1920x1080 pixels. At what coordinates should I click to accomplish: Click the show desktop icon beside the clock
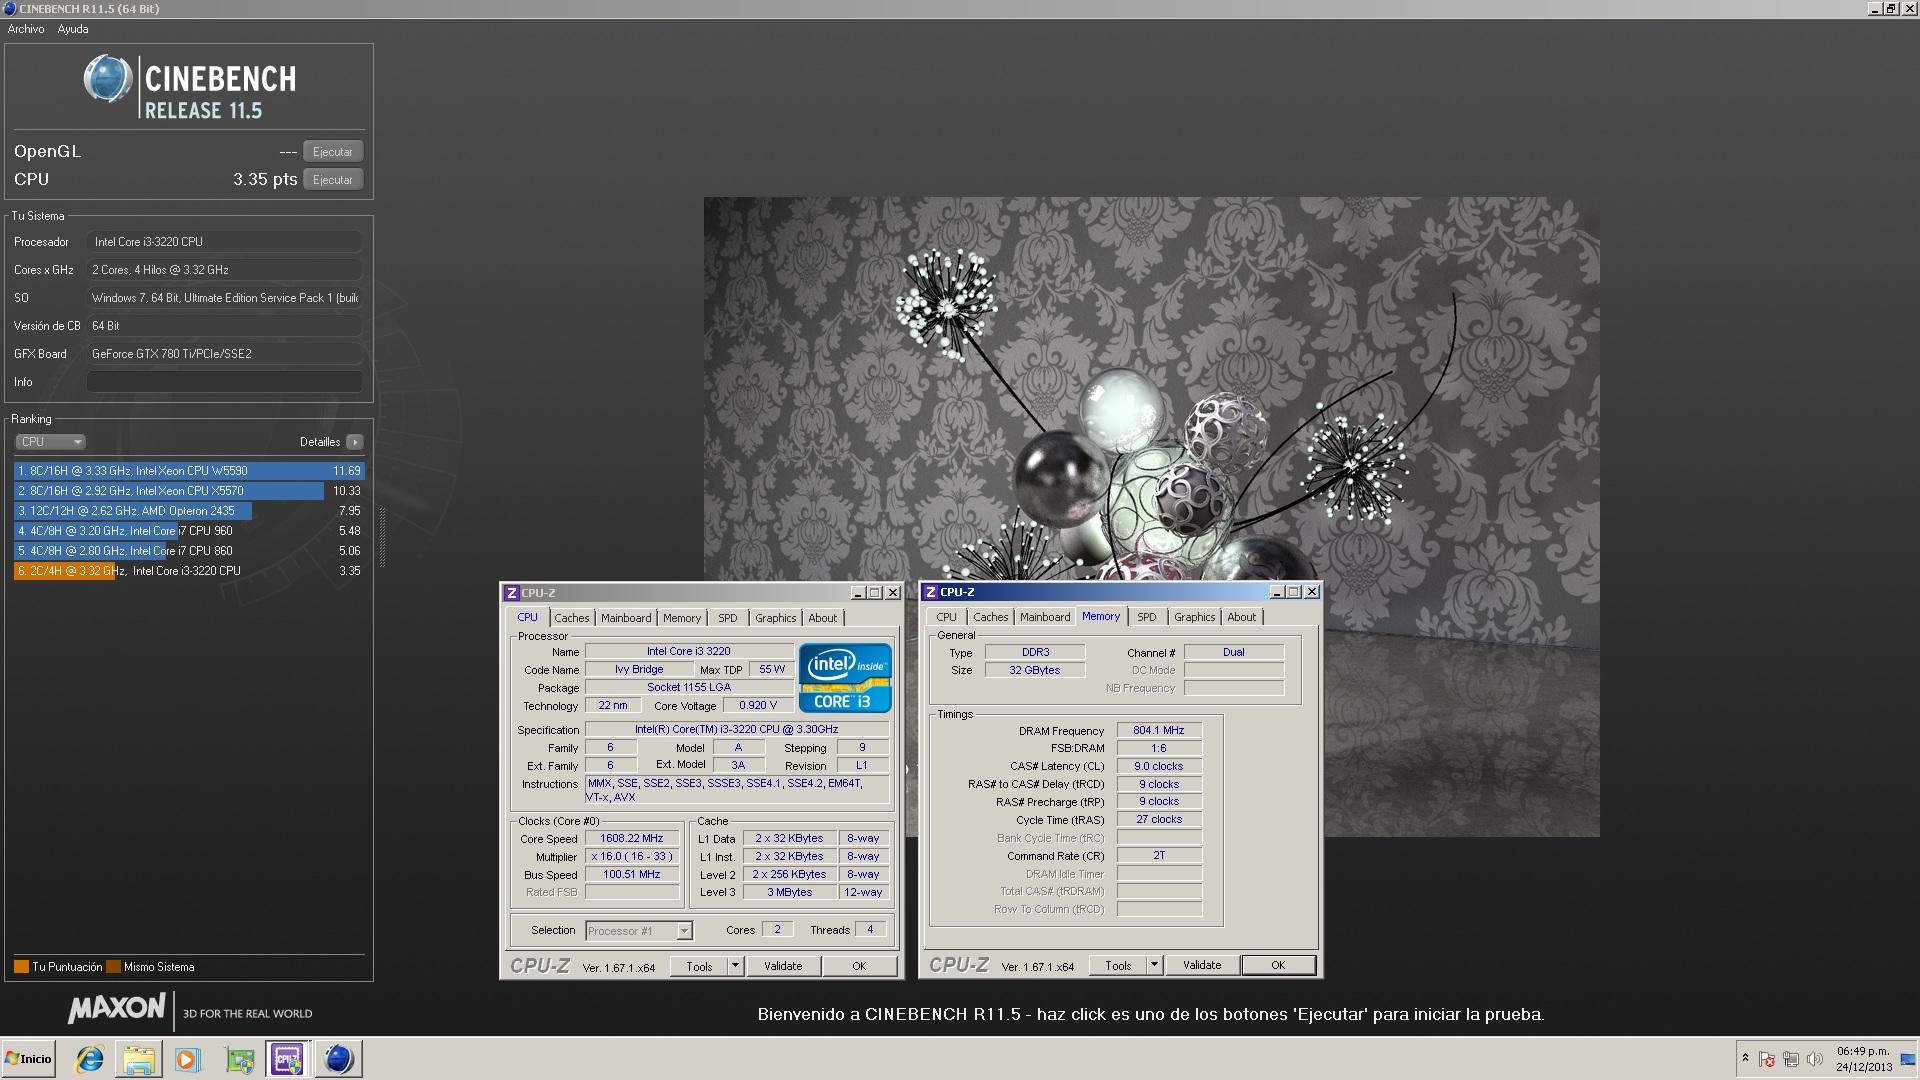coord(1908,1059)
